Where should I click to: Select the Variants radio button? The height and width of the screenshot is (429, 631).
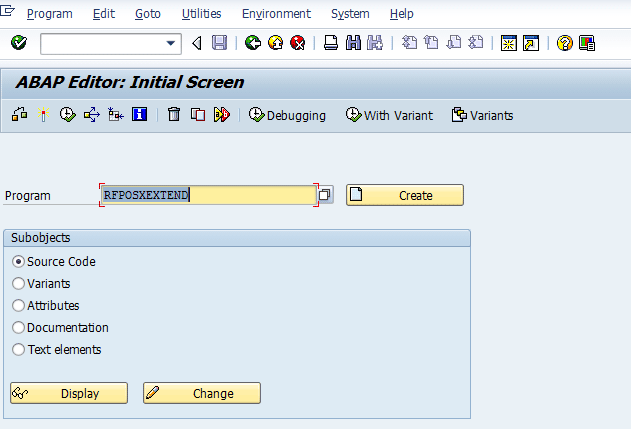point(18,284)
